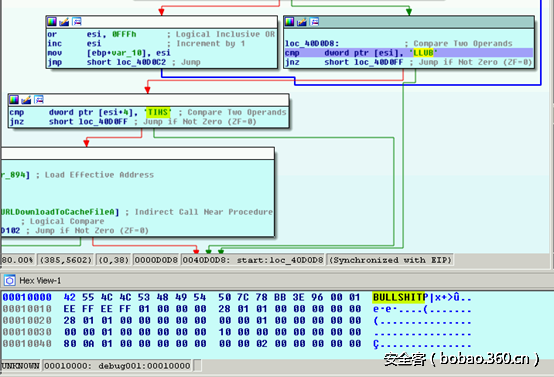Click the 'loc_40D0D8:' label
This screenshot has height=377, width=554.
312,43
